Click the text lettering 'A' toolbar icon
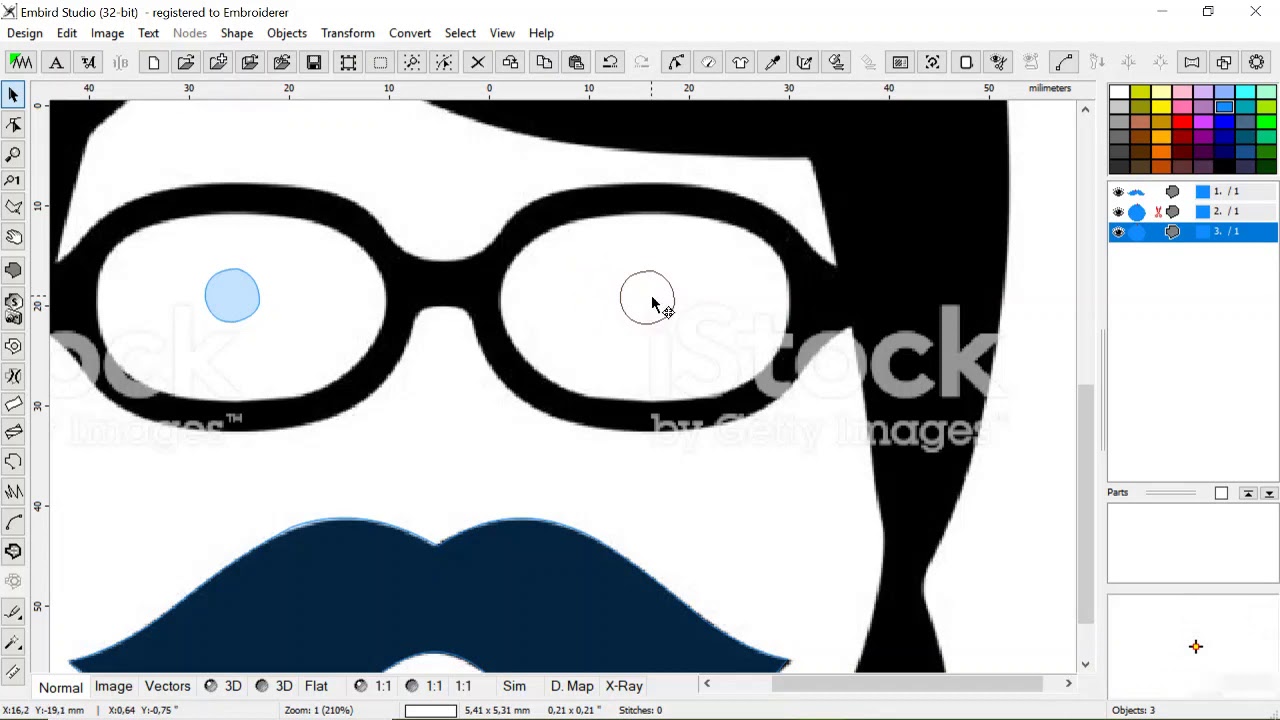The image size is (1280, 720). pyautogui.click(x=56, y=62)
